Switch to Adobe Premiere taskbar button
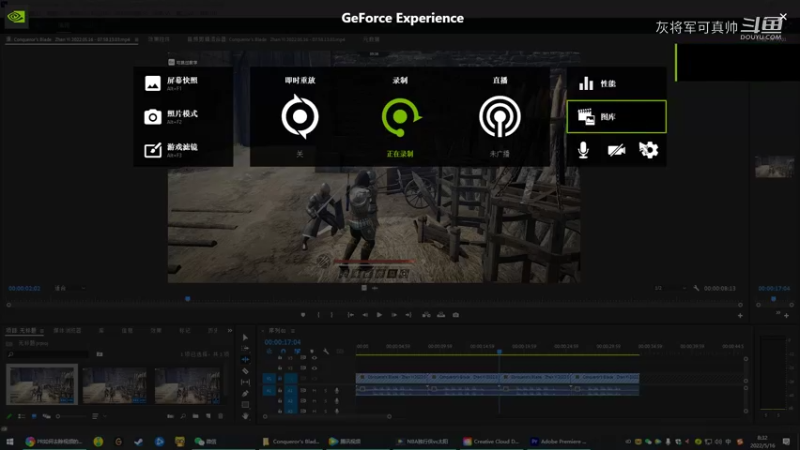Viewport: 800px width, 450px height. coord(559,441)
